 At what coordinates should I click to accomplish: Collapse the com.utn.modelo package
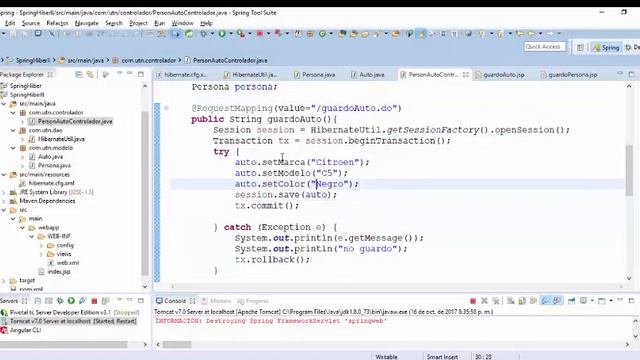click(x=13, y=148)
